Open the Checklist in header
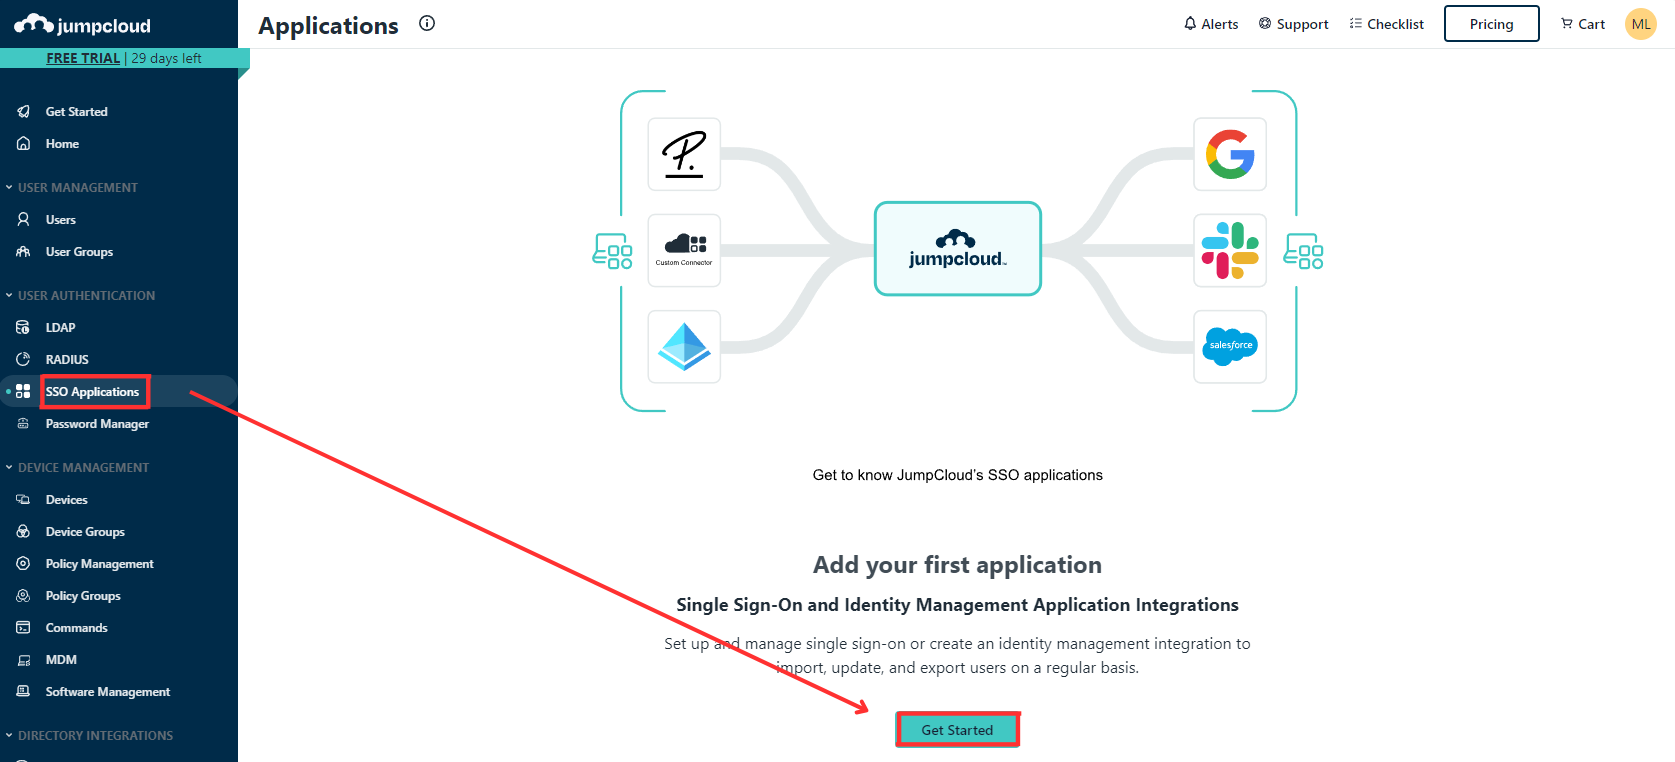 (1386, 24)
